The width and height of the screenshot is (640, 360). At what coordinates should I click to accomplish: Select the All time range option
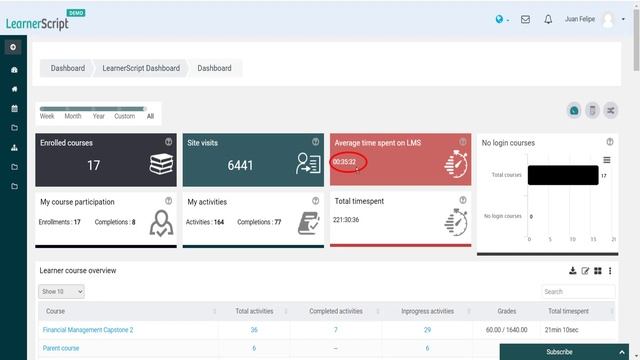[150, 116]
